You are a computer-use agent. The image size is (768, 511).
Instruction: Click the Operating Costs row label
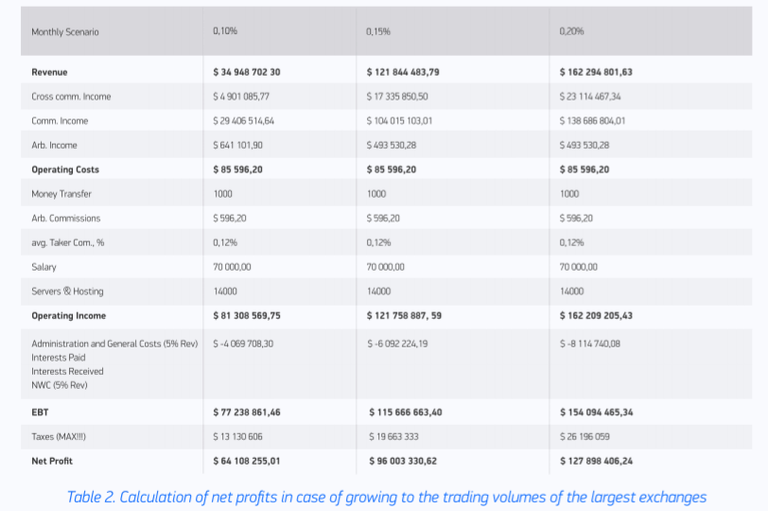65,169
